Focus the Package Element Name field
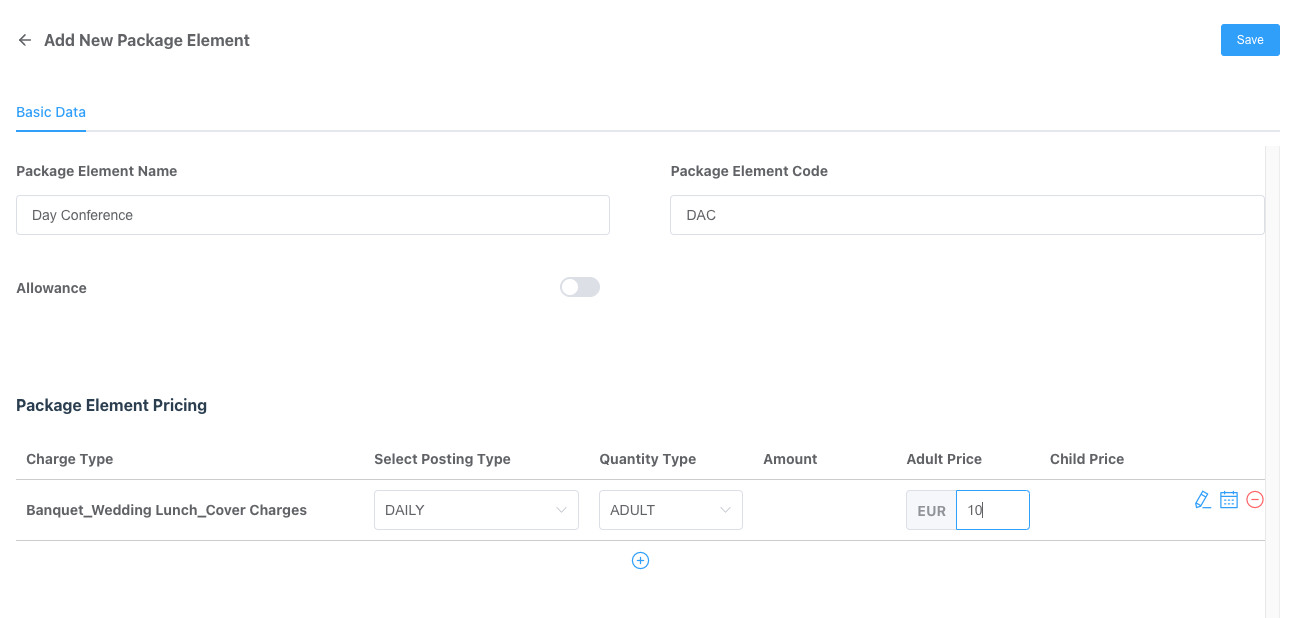1296x618 pixels. (313, 215)
